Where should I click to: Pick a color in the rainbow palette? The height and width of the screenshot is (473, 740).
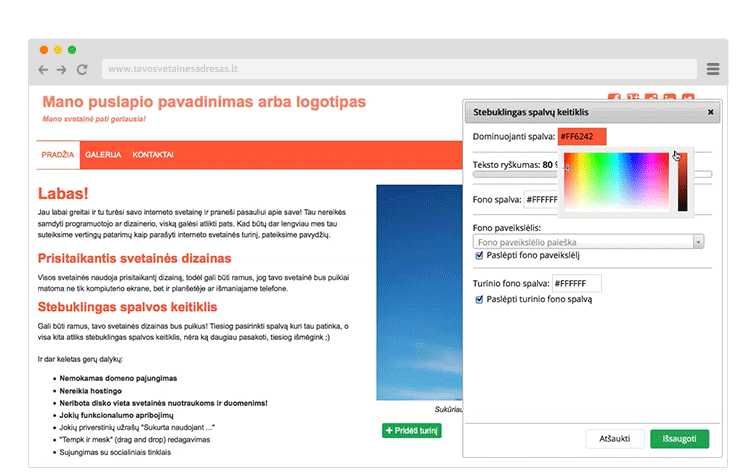(x=616, y=181)
